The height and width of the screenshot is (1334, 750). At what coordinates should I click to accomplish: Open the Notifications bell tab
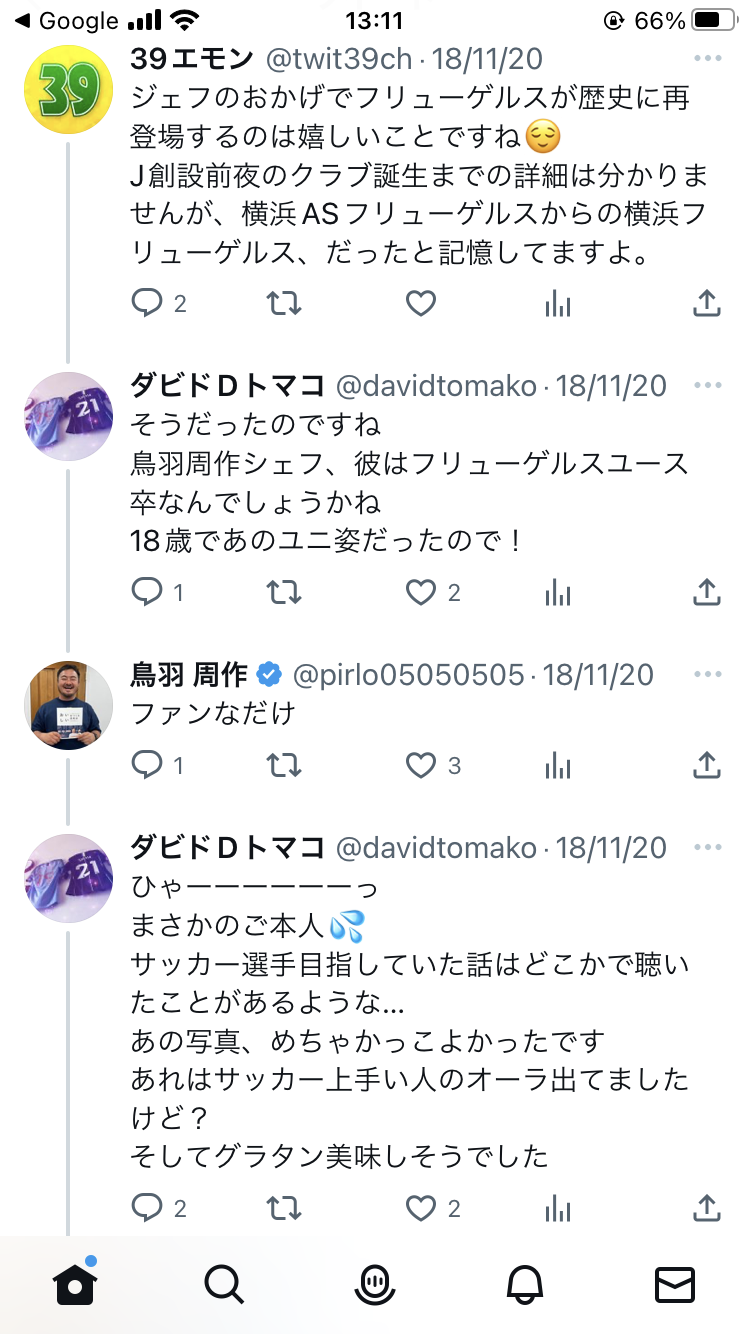(x=525, y=1284)
